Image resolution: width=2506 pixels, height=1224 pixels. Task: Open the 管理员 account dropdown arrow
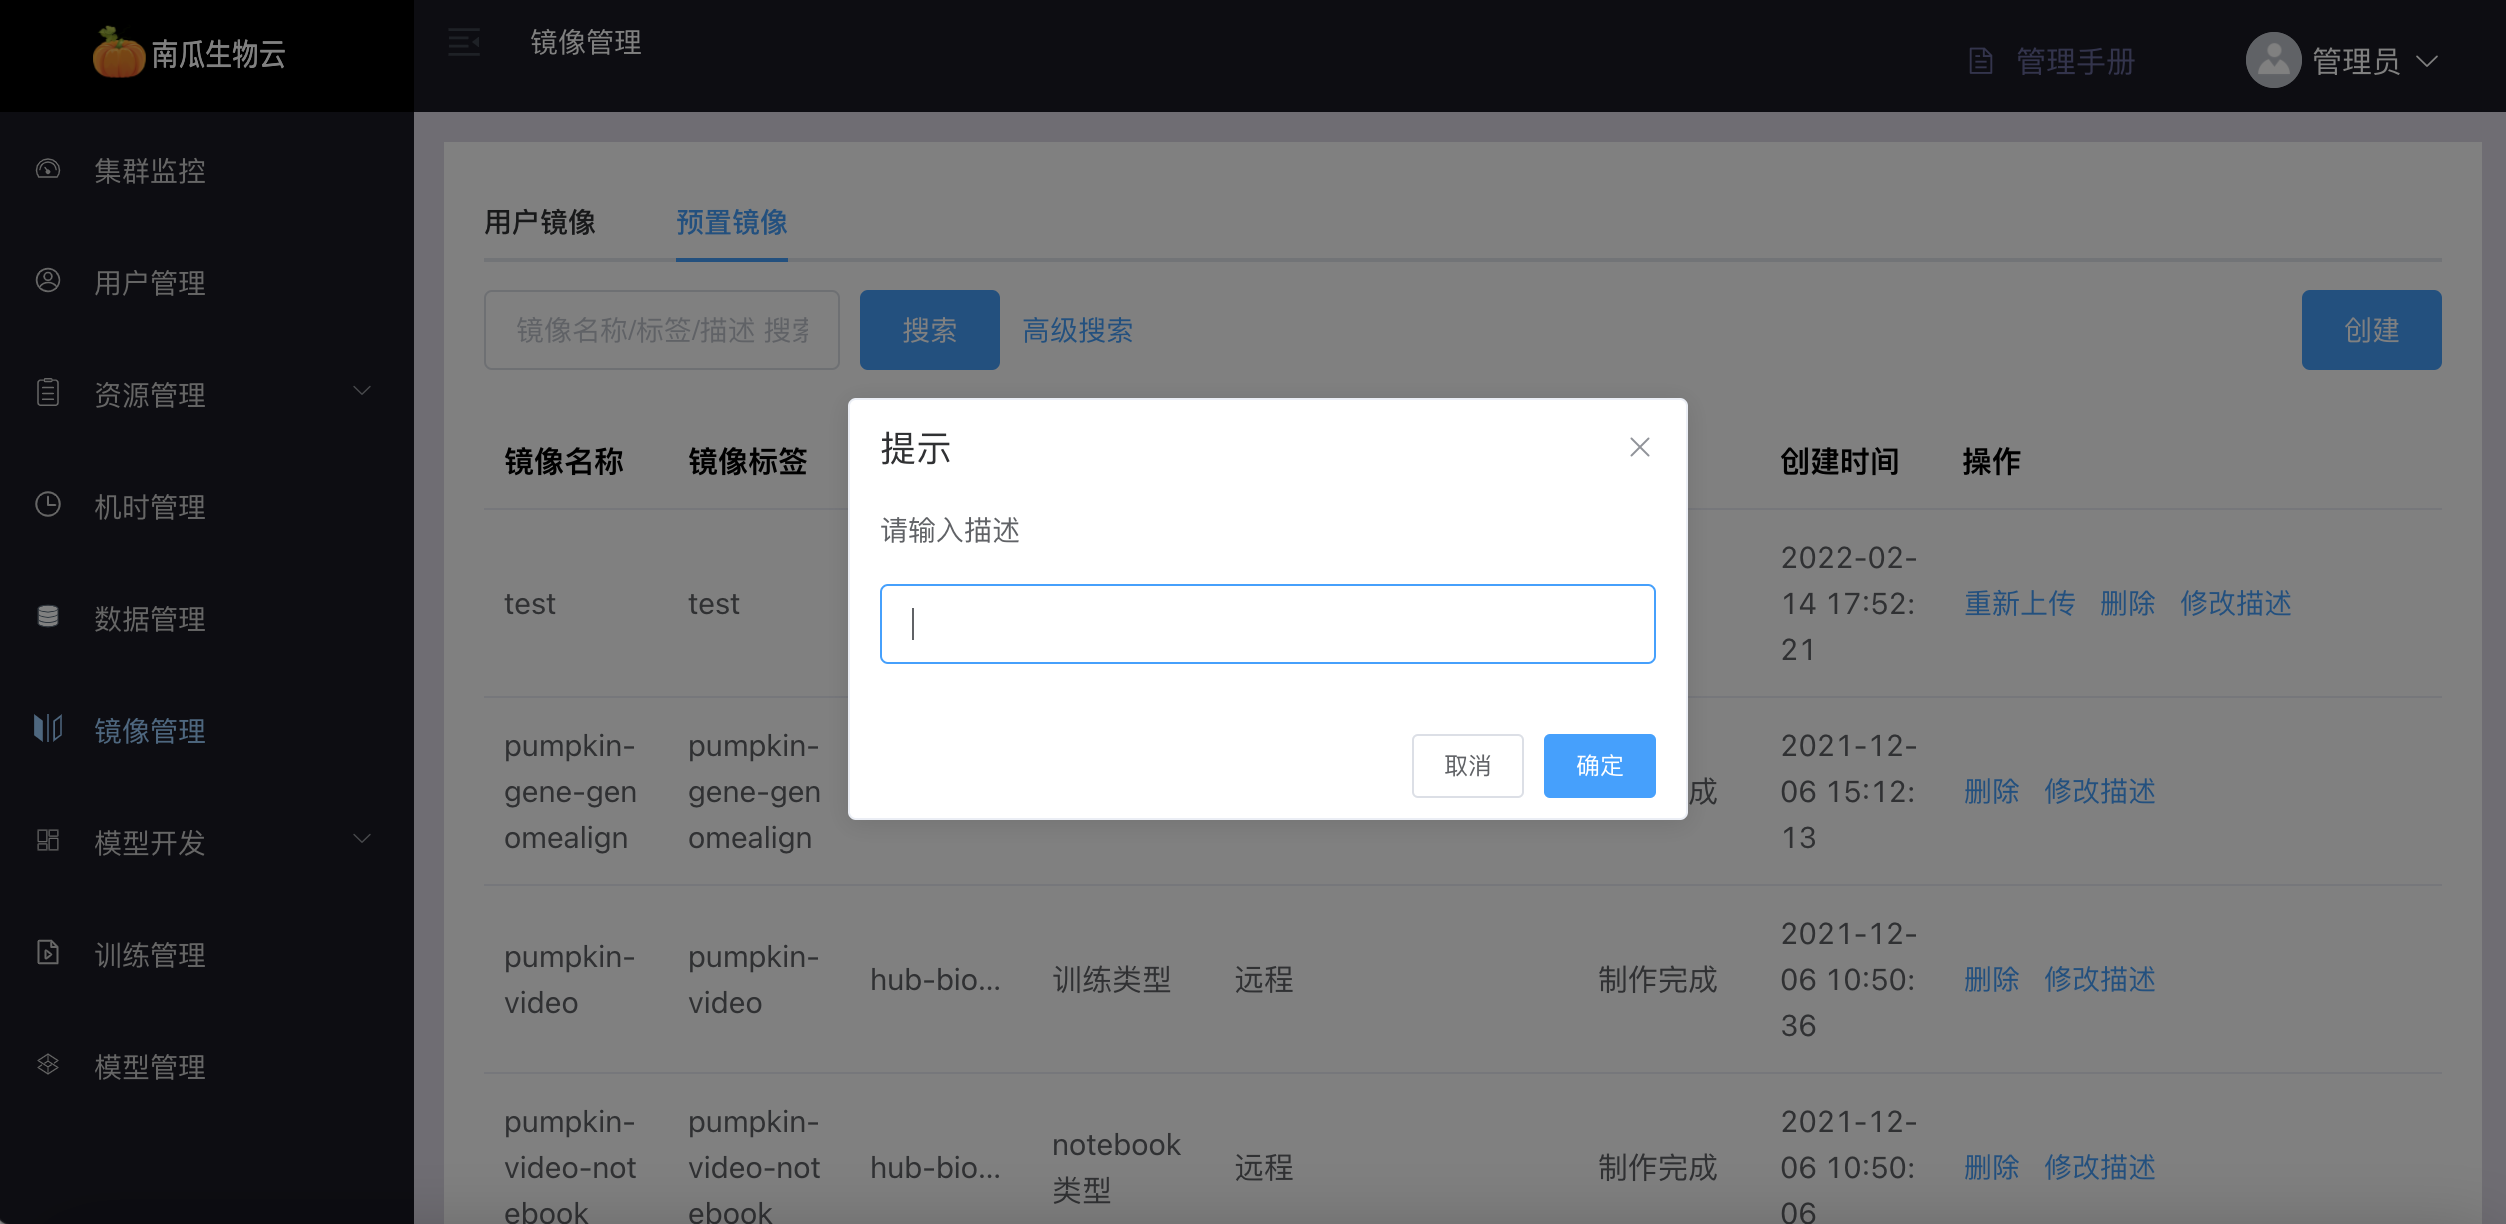tap(2427, 62)
